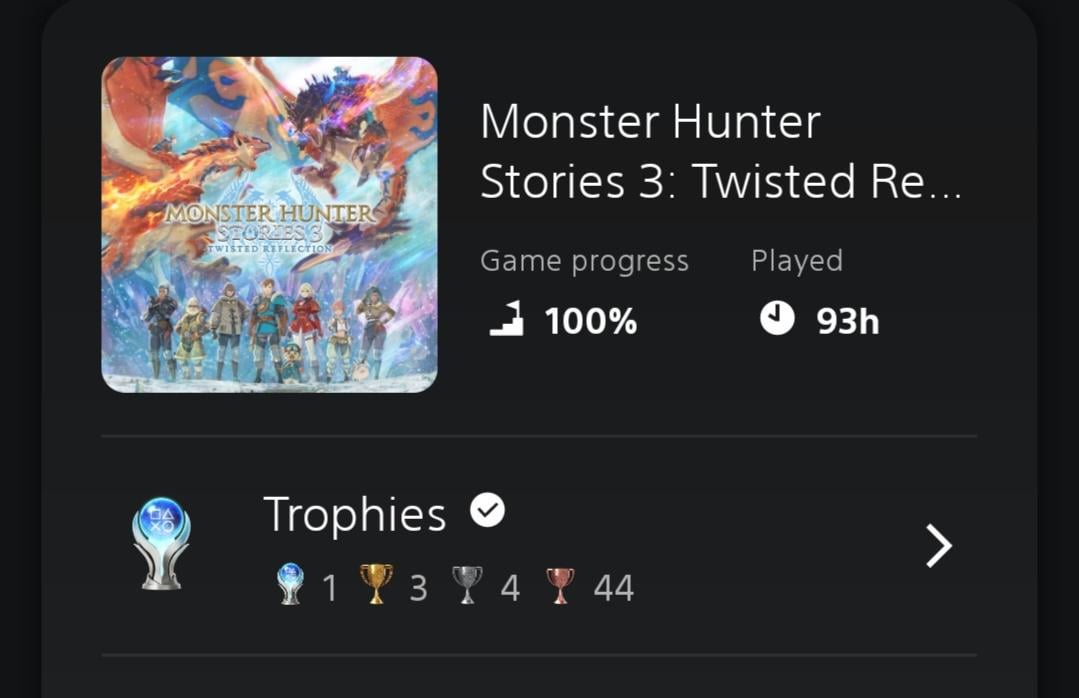Viewport: 1079px width, 698px height.
Task: Select the bronze trophy icon
Action: click(x=559, y=586)
